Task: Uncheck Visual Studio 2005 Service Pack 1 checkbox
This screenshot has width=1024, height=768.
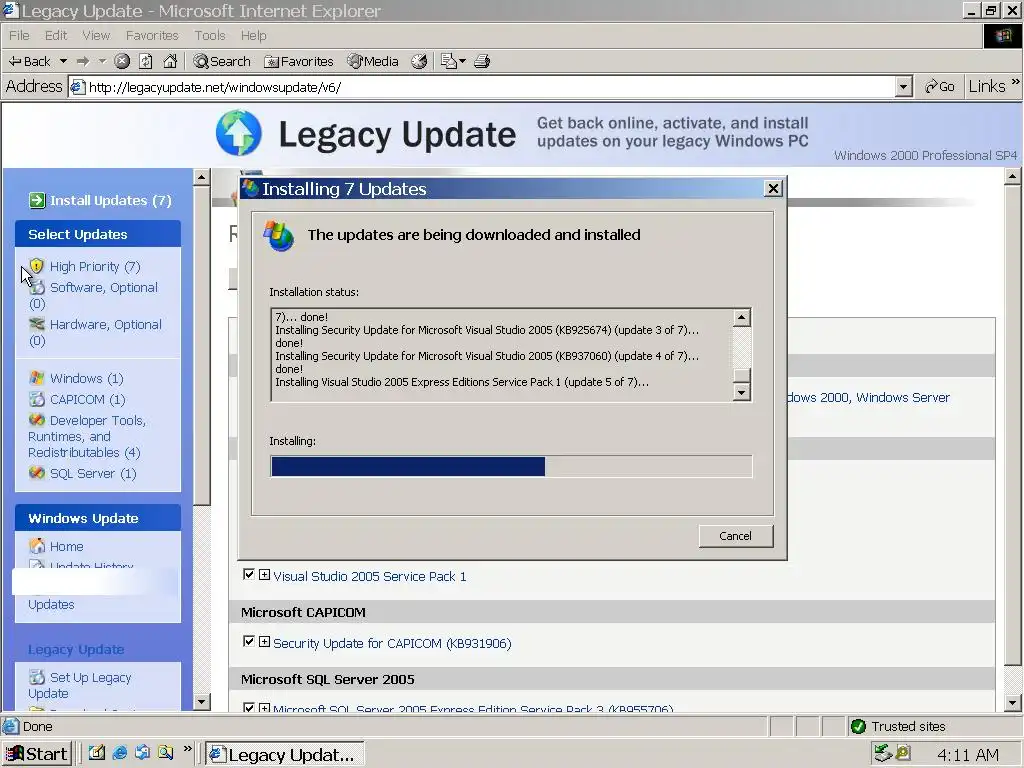Action: click(x=248, y=574)
